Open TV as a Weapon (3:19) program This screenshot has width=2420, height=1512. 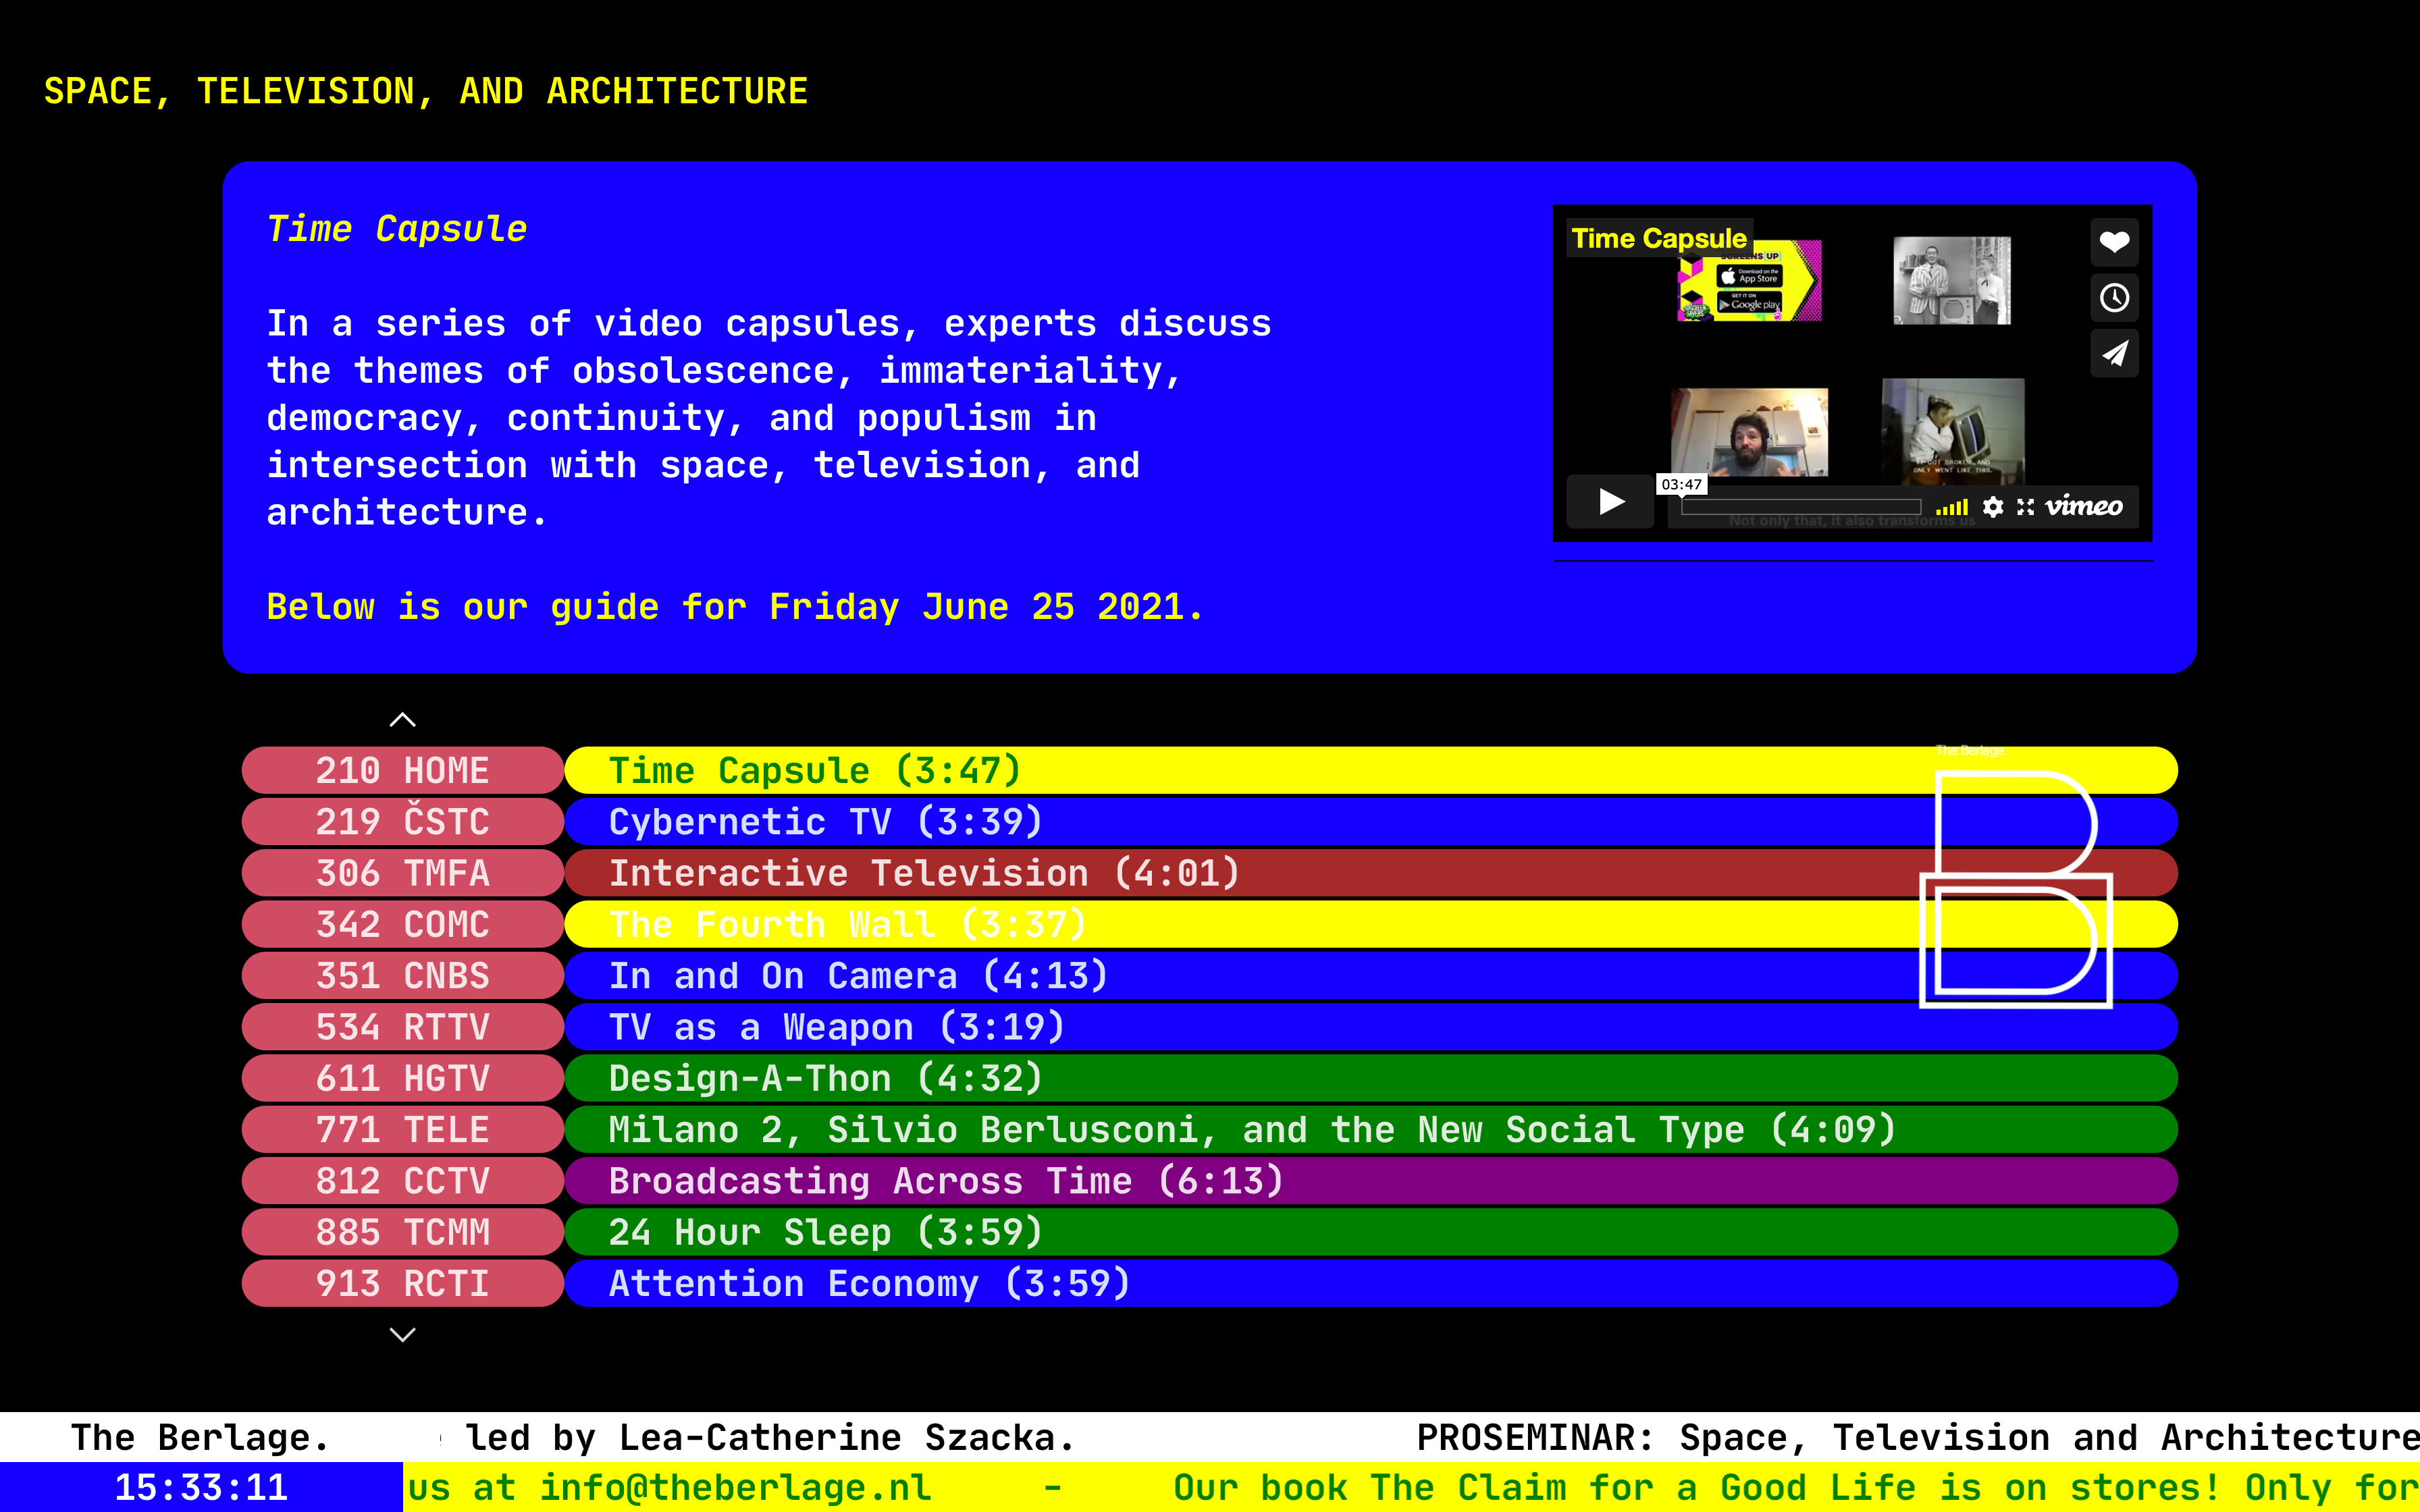click(1371, 1027)
